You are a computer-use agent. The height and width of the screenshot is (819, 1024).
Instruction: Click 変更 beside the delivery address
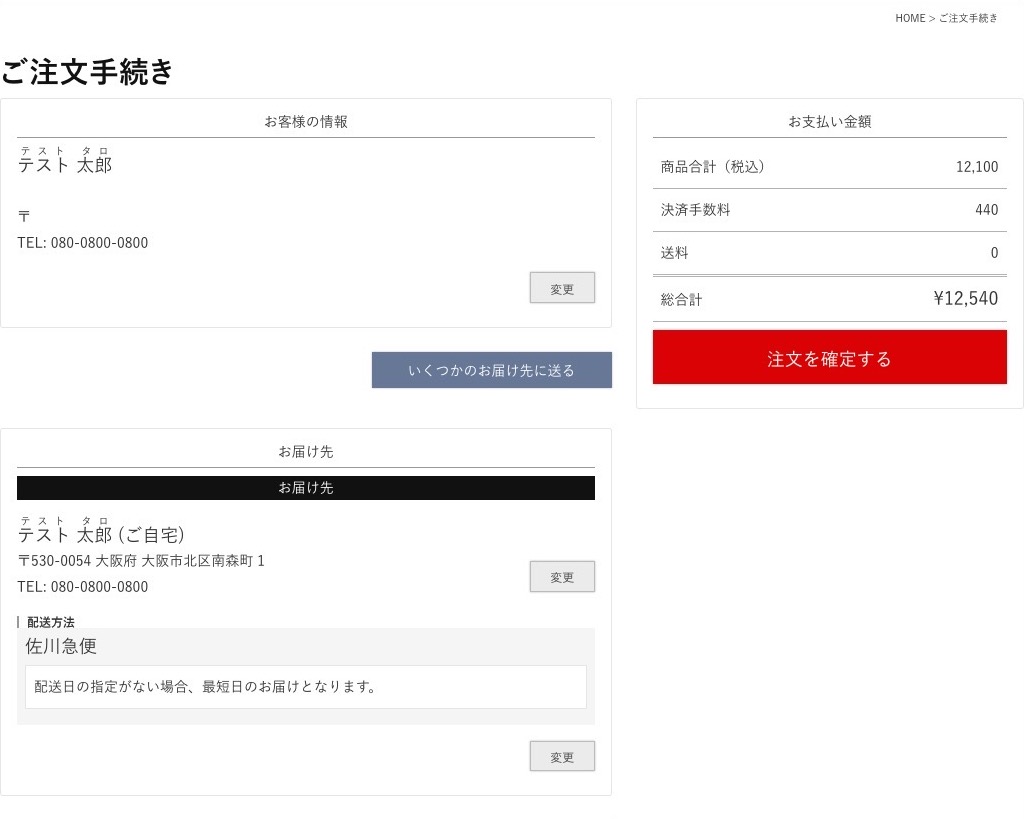(562, 577)
